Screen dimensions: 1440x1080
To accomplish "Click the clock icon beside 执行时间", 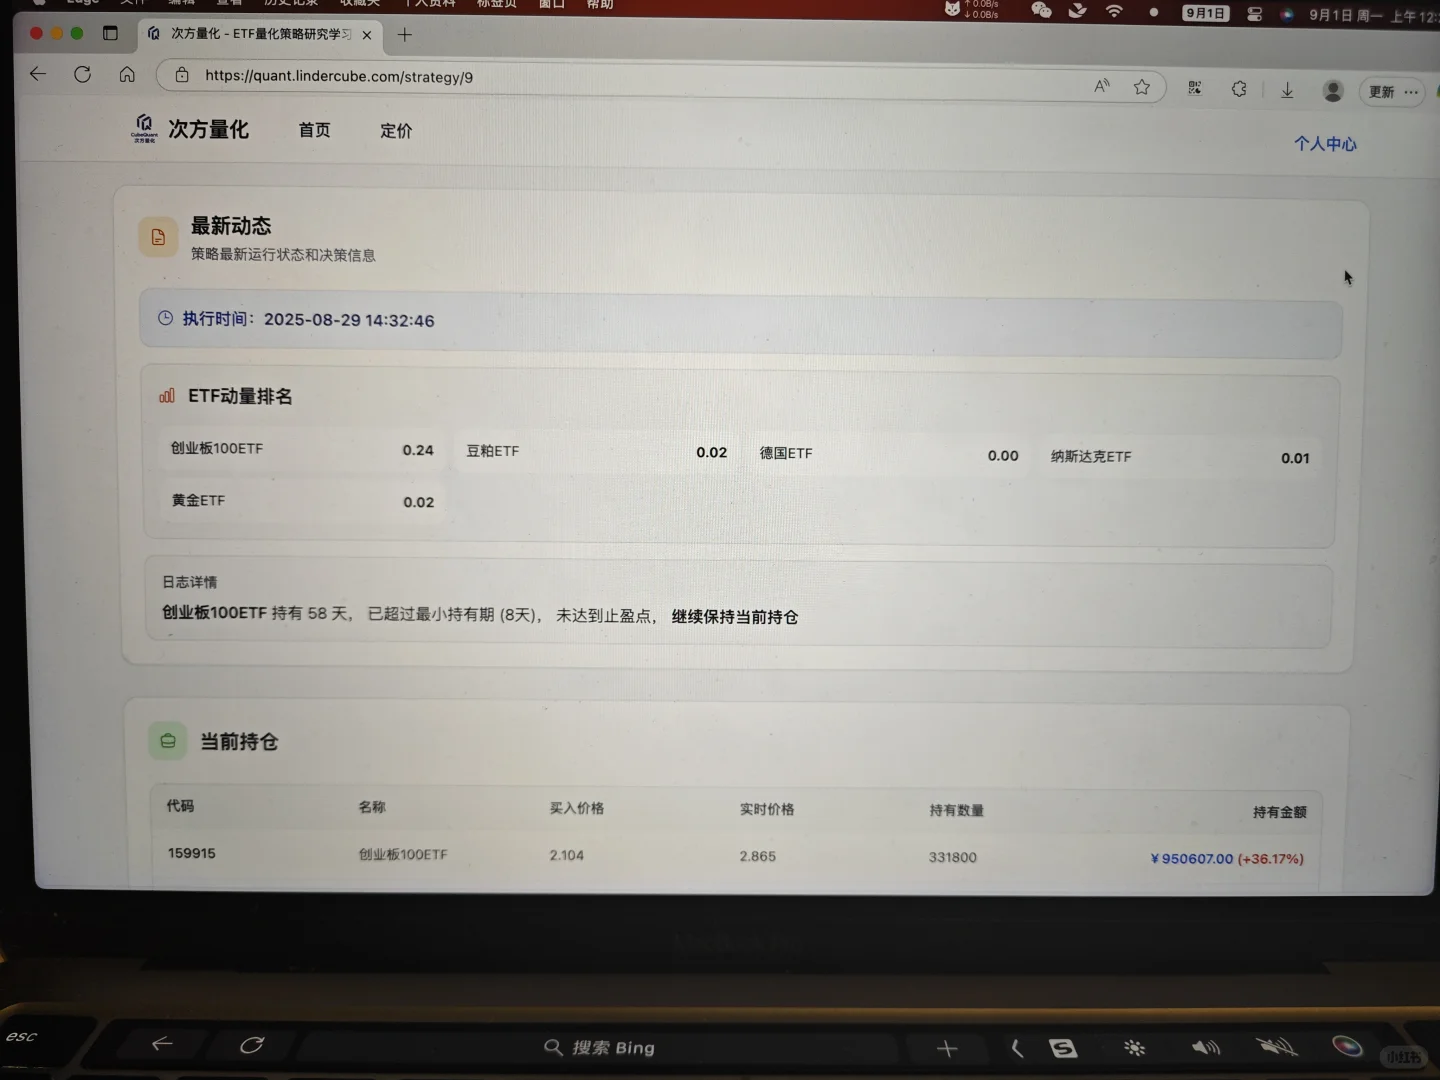I will coord(165,318).
